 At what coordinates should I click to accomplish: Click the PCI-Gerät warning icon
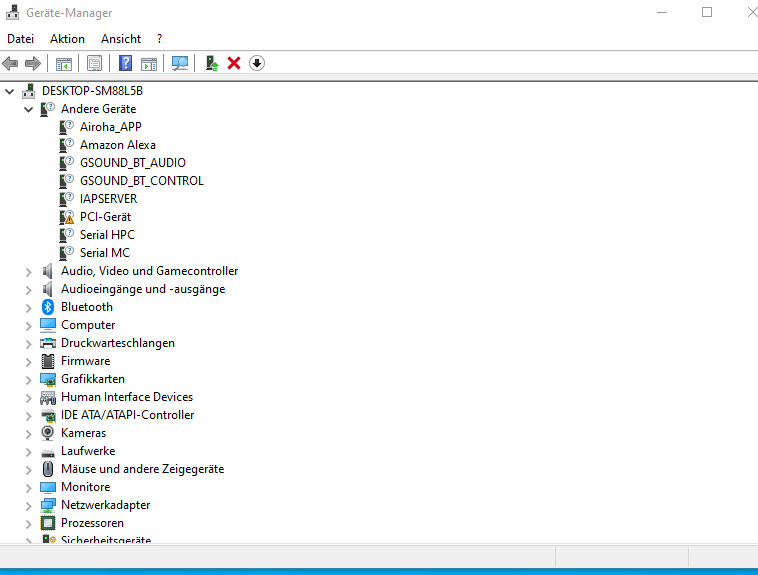coord(66,217)
